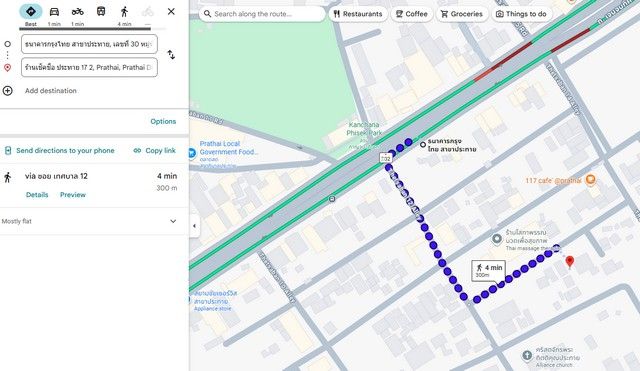Viewport: 640px width, 371px height.
Task: Swap start and destination points
Action: pyautogui.click(x=171, y=55)
